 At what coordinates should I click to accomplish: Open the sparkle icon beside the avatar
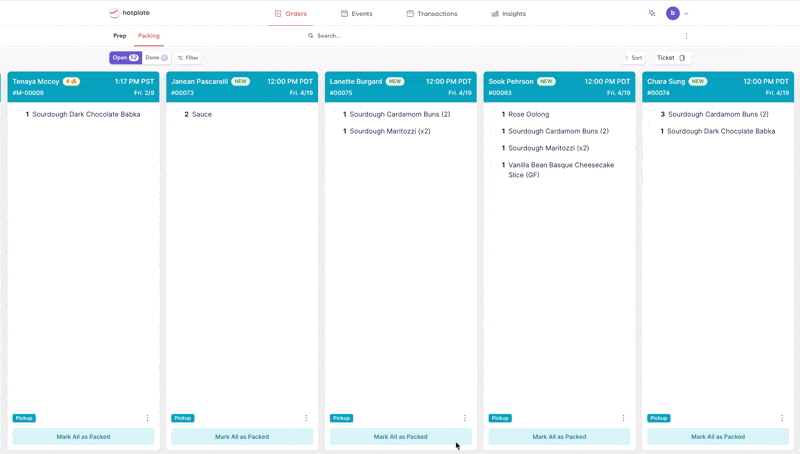click(x=652, y=14)
